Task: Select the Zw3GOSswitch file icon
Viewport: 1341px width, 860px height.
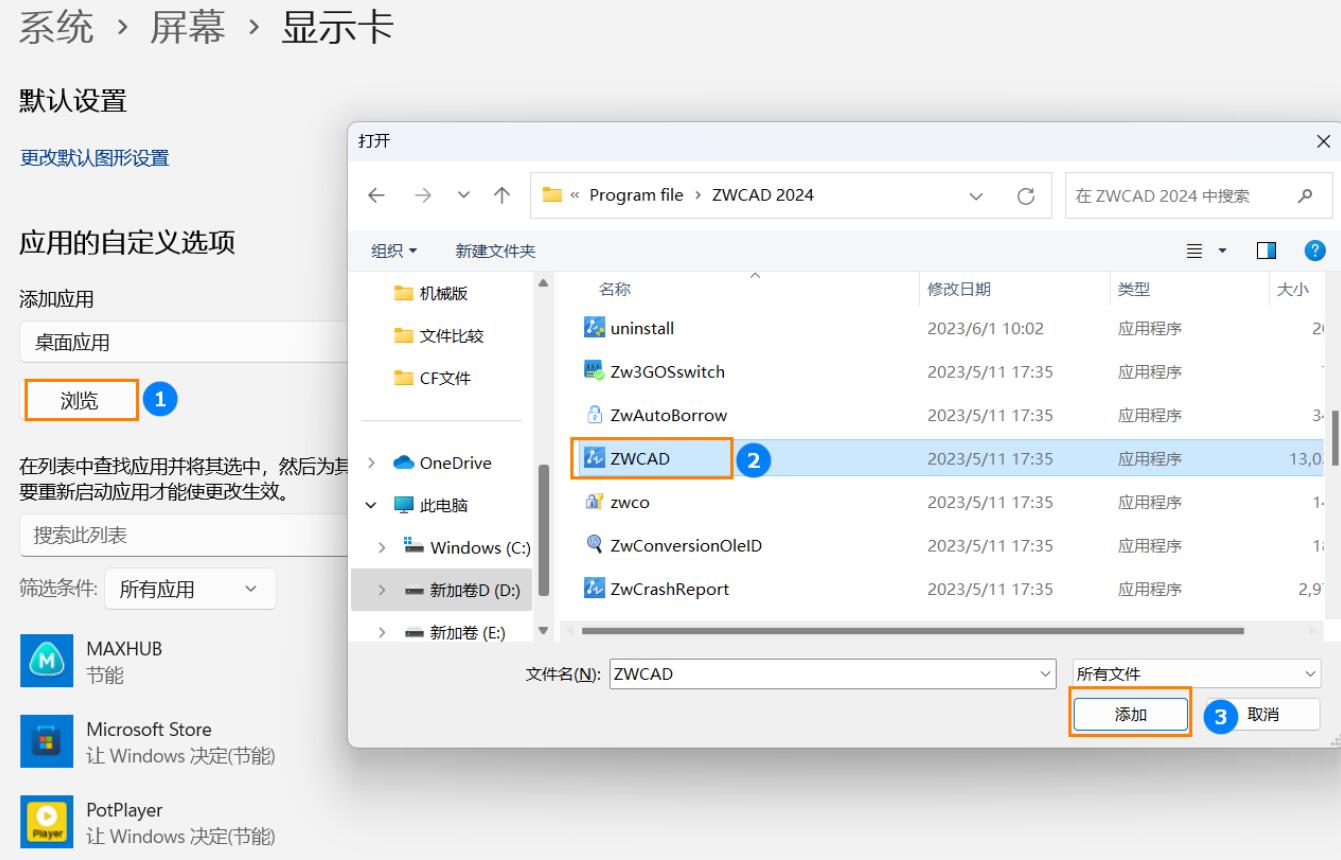Action: (594, 371)
